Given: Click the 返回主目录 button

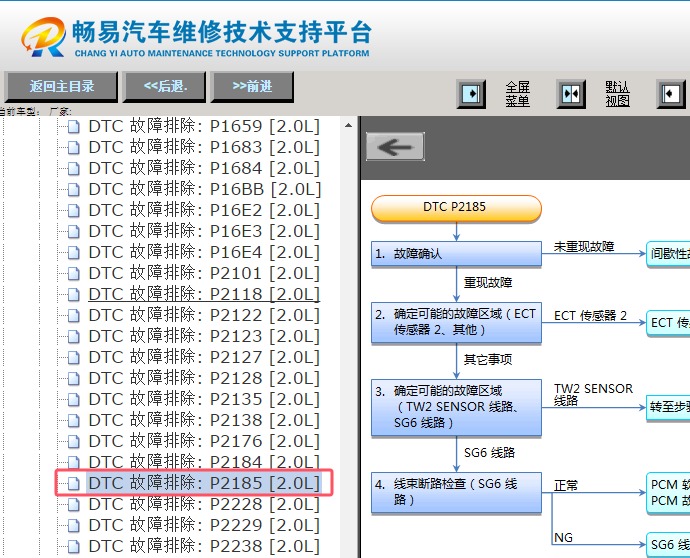Looking at the screenshot, I should point(61,87).
